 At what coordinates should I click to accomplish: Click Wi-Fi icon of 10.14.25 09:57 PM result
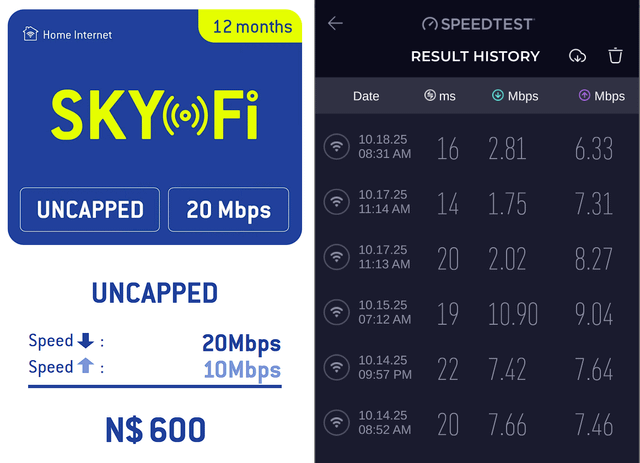pos(337,368)
